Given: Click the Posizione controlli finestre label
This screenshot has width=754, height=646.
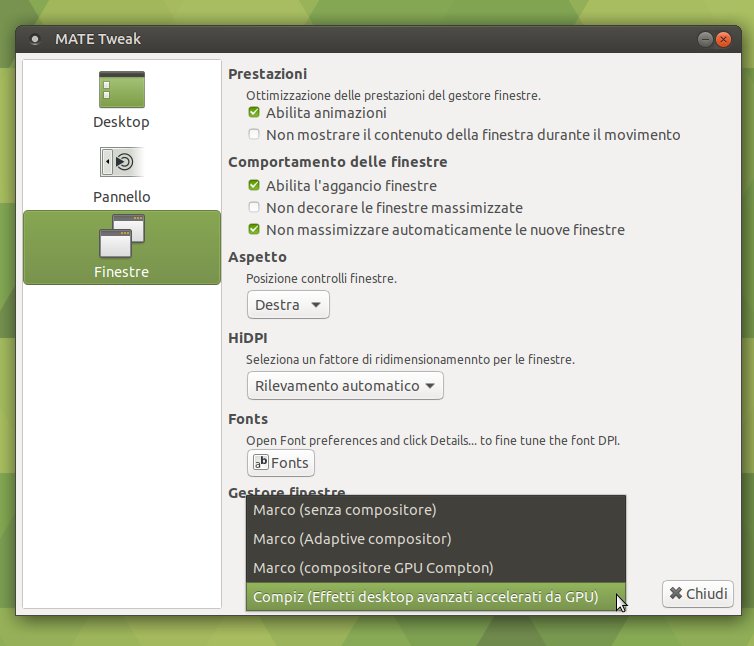Looking at the screenshot, I should (321, 279).
